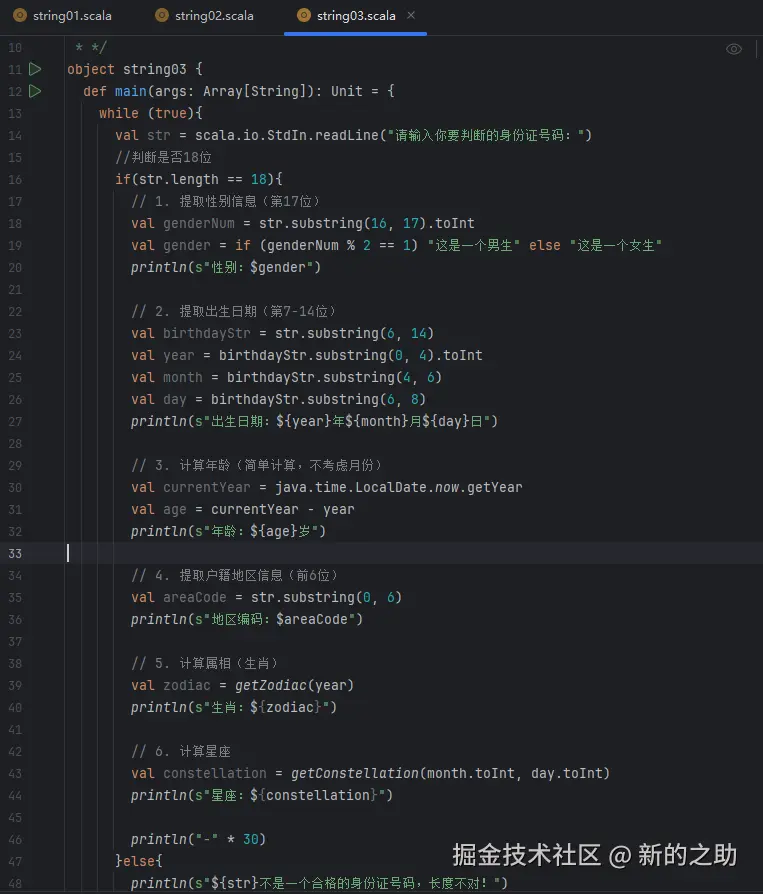Click 'getZodiac' call on line 39
The height and width of the screenshot is (894, 763).
(271, 685)
